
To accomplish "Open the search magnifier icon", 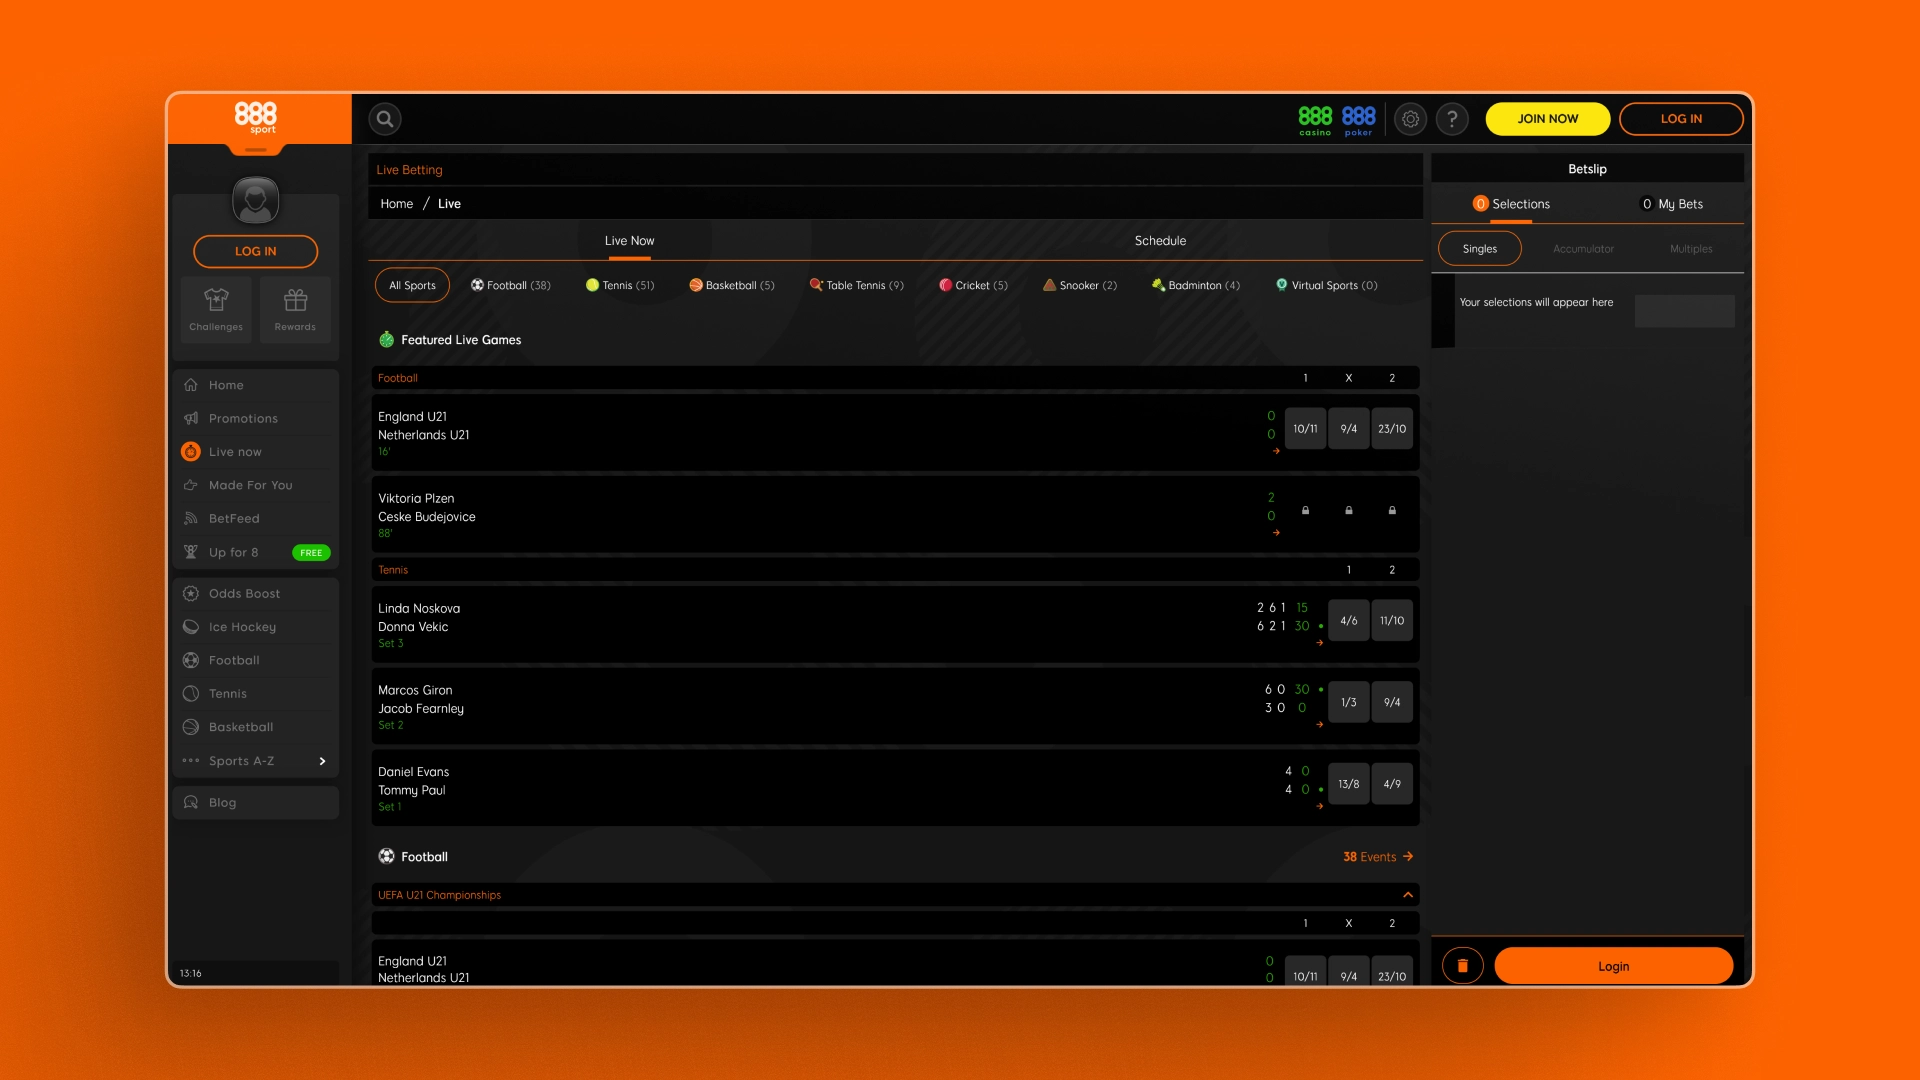I will pyautogui.click(x=385, y=119).
